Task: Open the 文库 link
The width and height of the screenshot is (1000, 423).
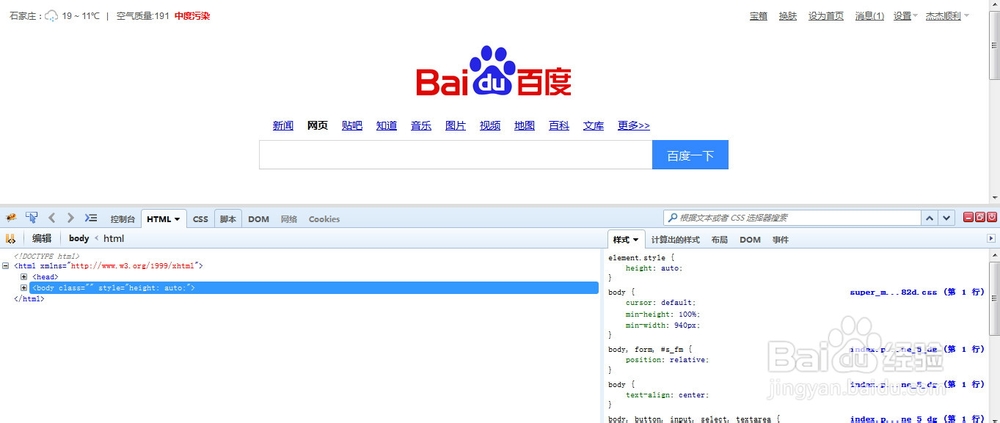Action: 593,126
